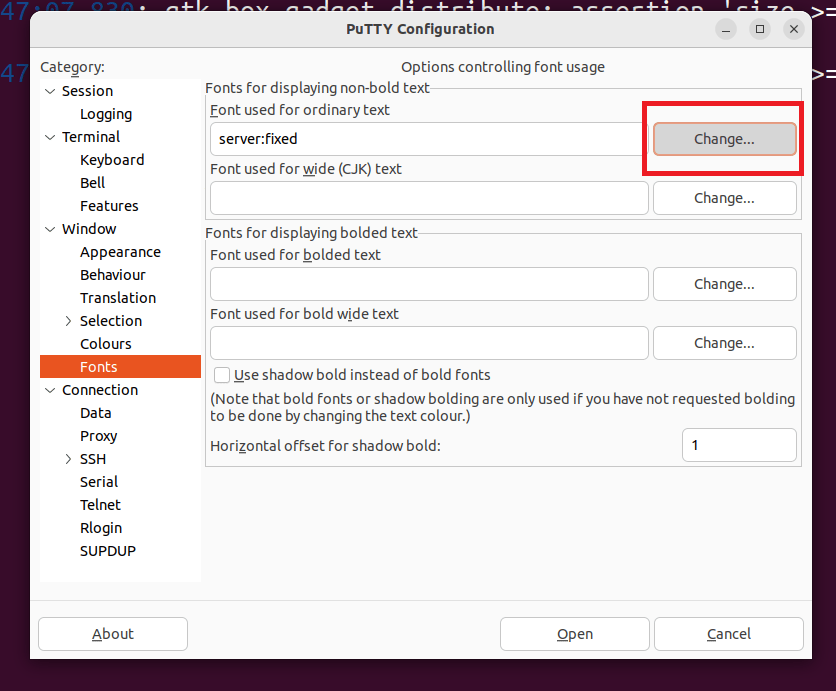Select Session in the category tree
This screenshot has height=691, width=836.
87,91
